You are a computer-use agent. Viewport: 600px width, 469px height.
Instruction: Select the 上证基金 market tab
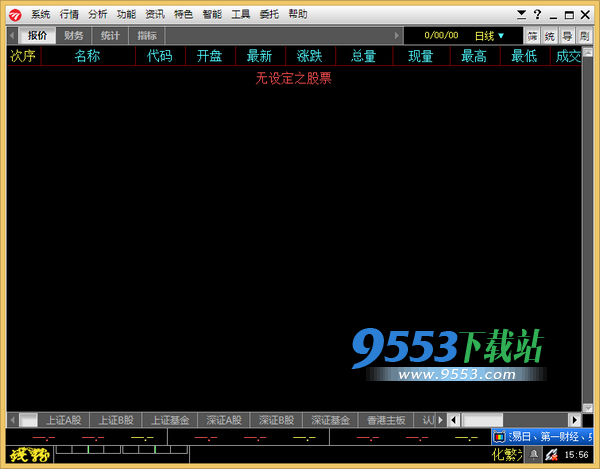coord(170,420)
